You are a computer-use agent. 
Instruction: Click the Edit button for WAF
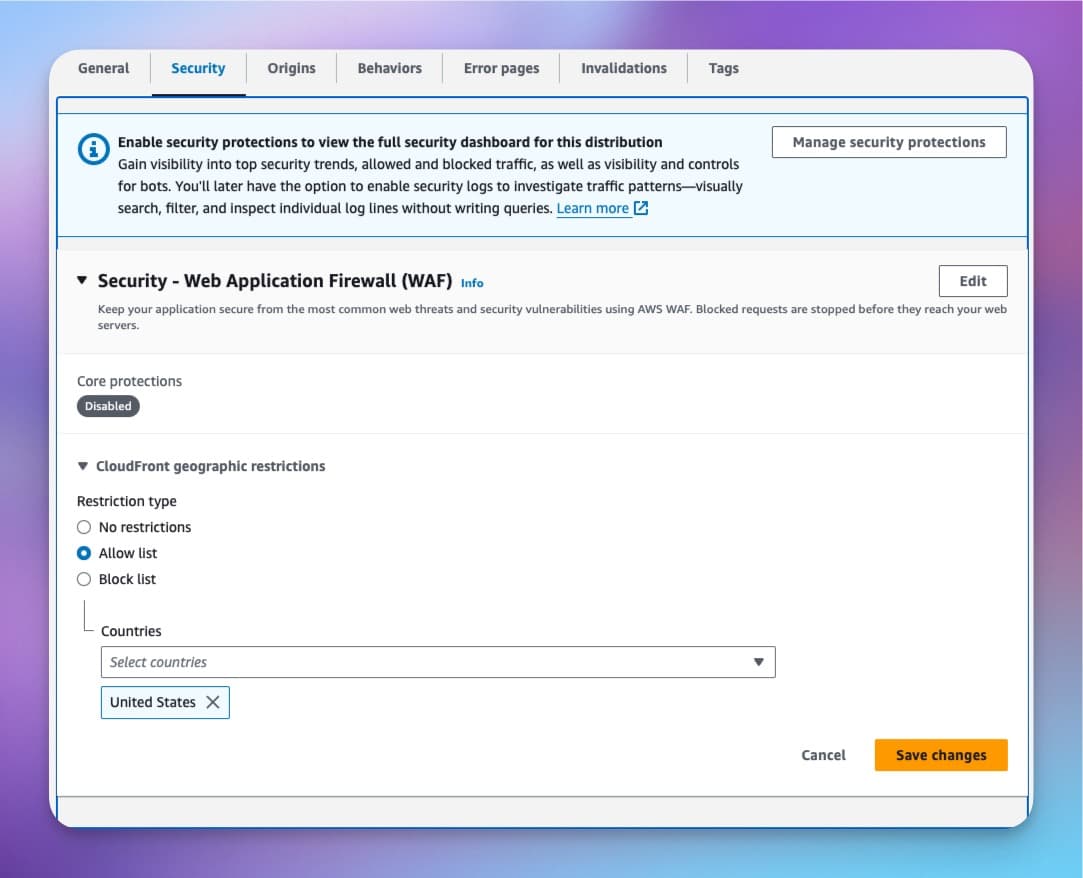972,281
